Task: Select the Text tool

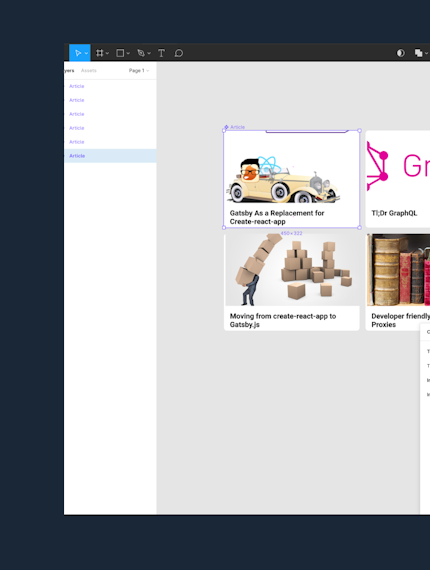Action: tap(161, 53)
